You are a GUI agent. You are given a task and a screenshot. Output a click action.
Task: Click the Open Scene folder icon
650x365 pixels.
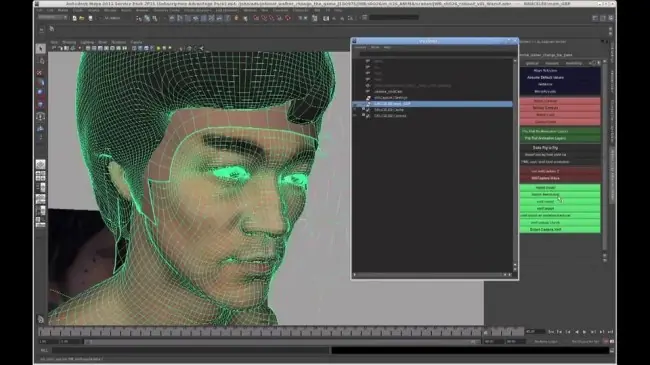[82, 18]
